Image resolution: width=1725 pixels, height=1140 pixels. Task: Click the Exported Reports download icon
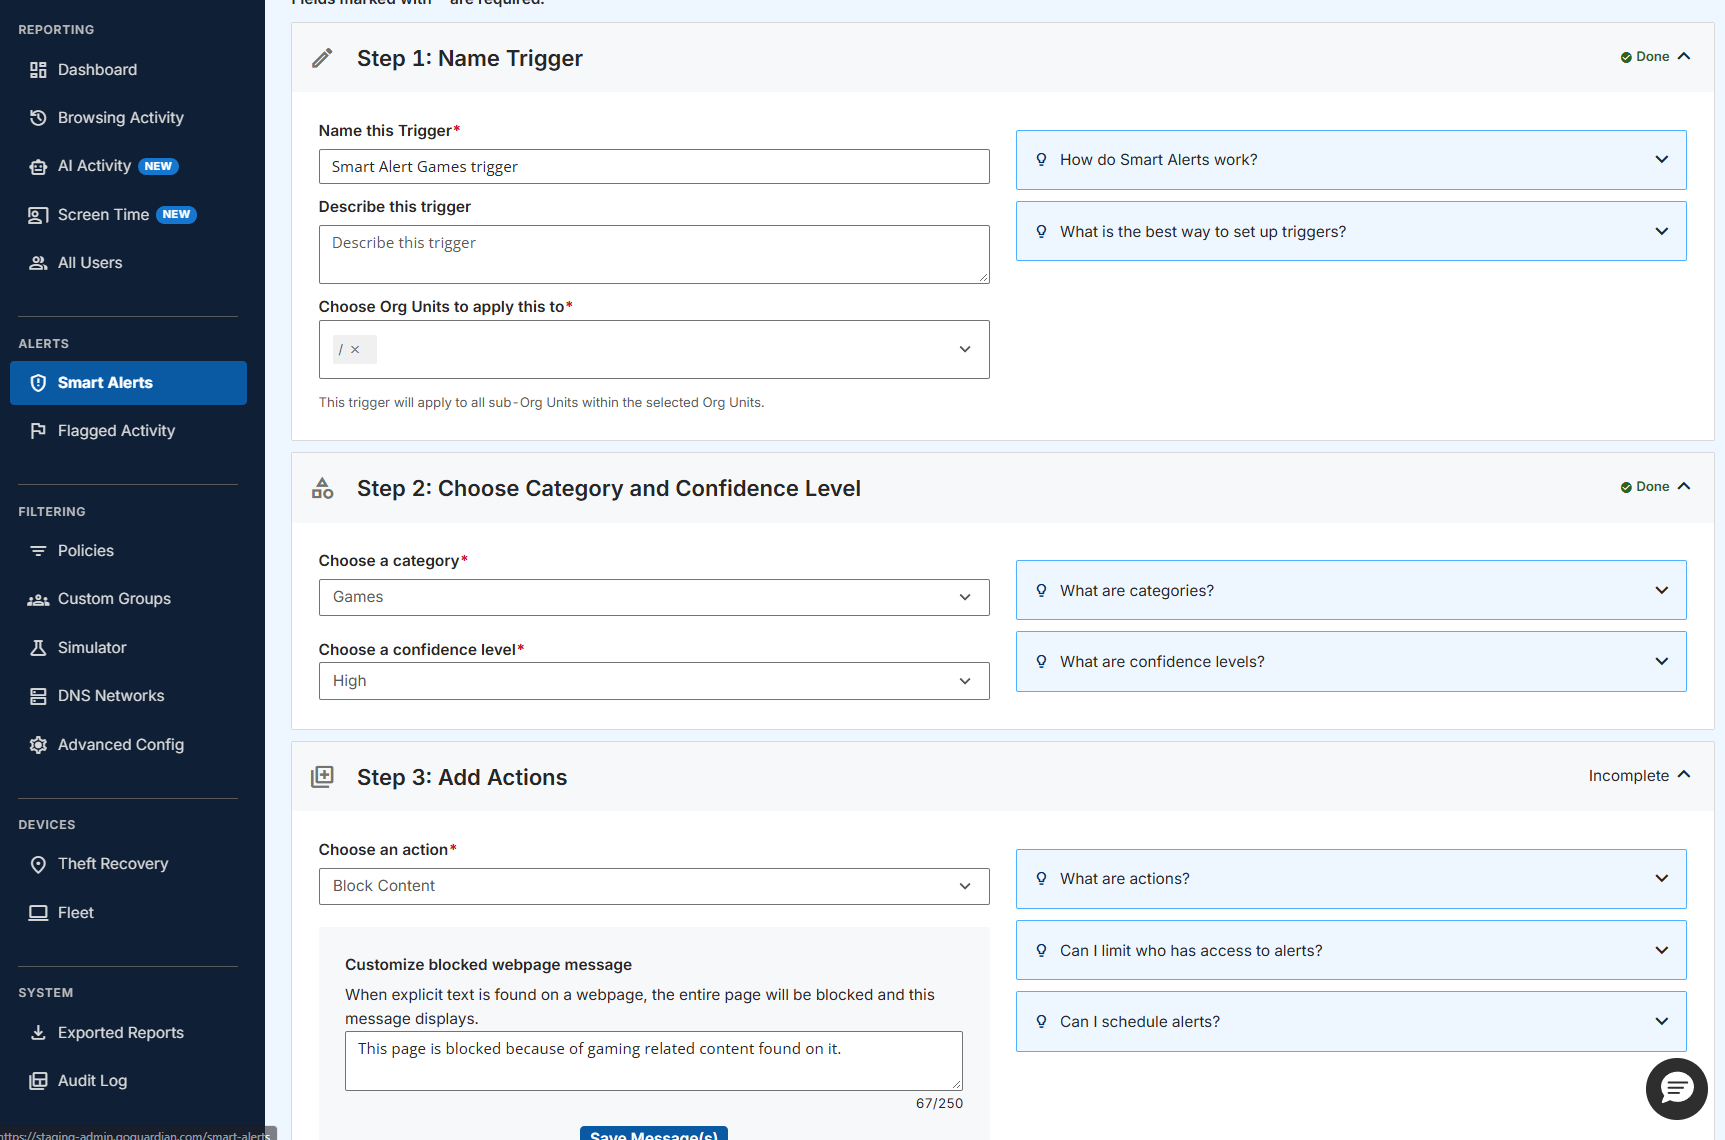(38, 1033)
